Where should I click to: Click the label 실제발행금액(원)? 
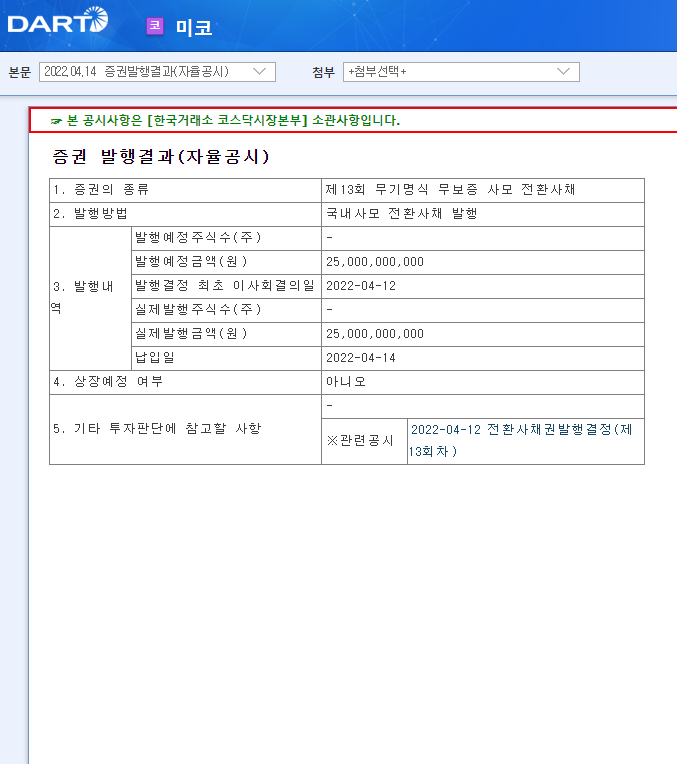point(191,334)
